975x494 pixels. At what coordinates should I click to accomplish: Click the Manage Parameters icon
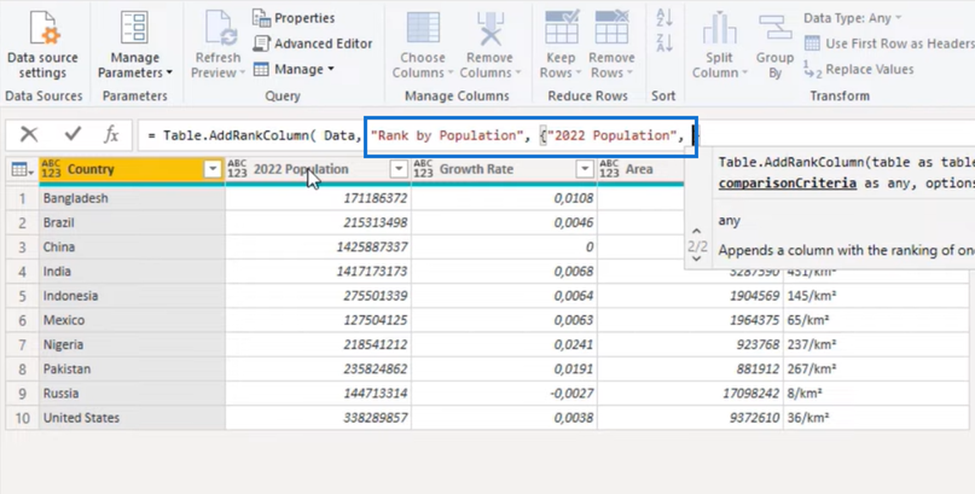134,27
